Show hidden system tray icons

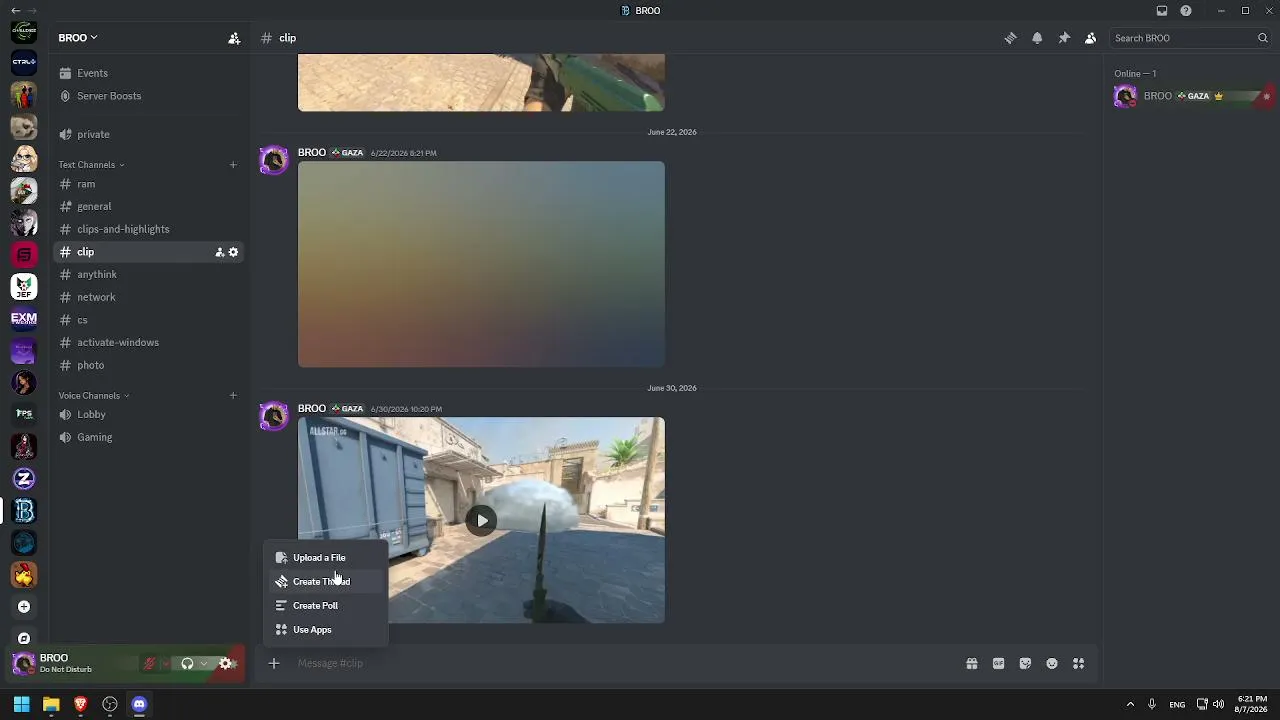coord(1130,704)
